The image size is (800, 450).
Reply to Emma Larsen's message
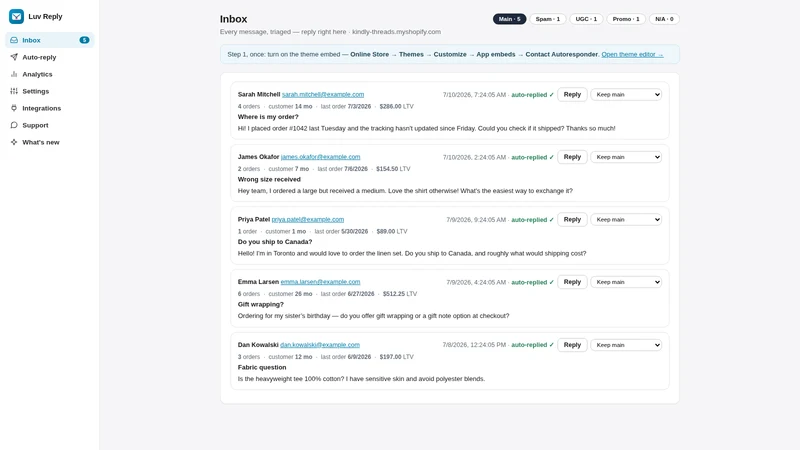tap(572, 282)
